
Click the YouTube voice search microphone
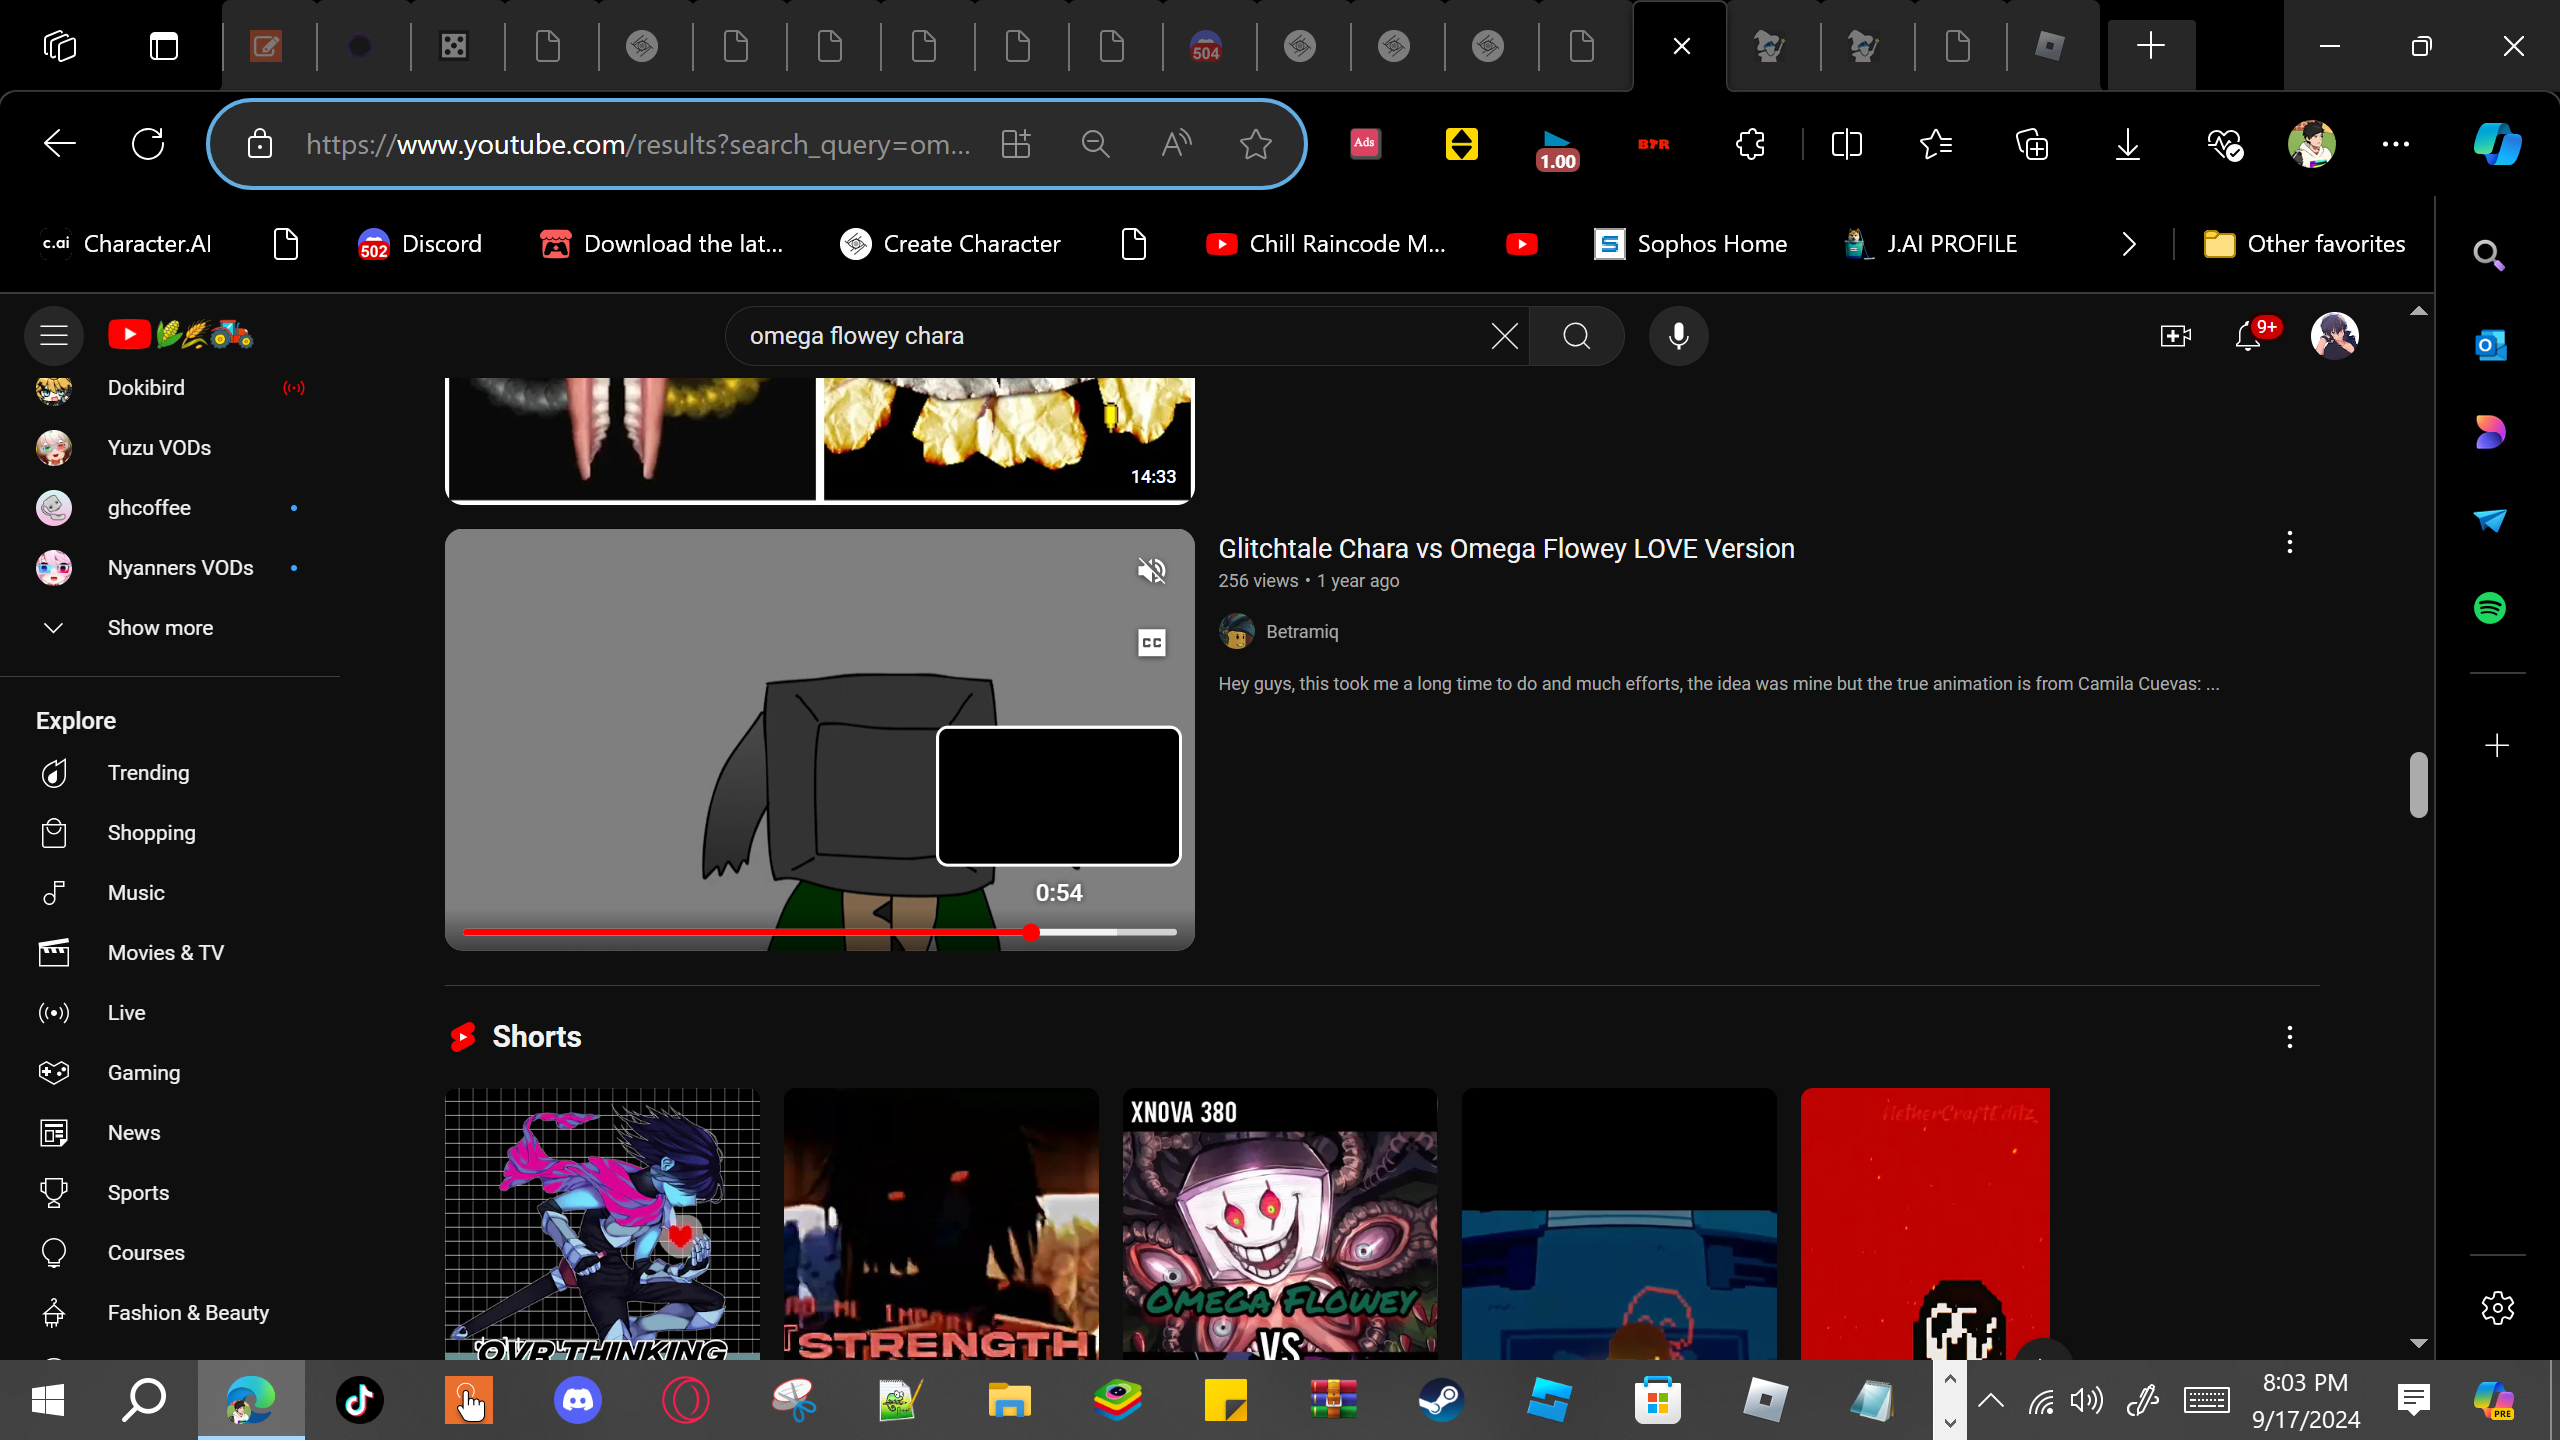click(1678, 336)
